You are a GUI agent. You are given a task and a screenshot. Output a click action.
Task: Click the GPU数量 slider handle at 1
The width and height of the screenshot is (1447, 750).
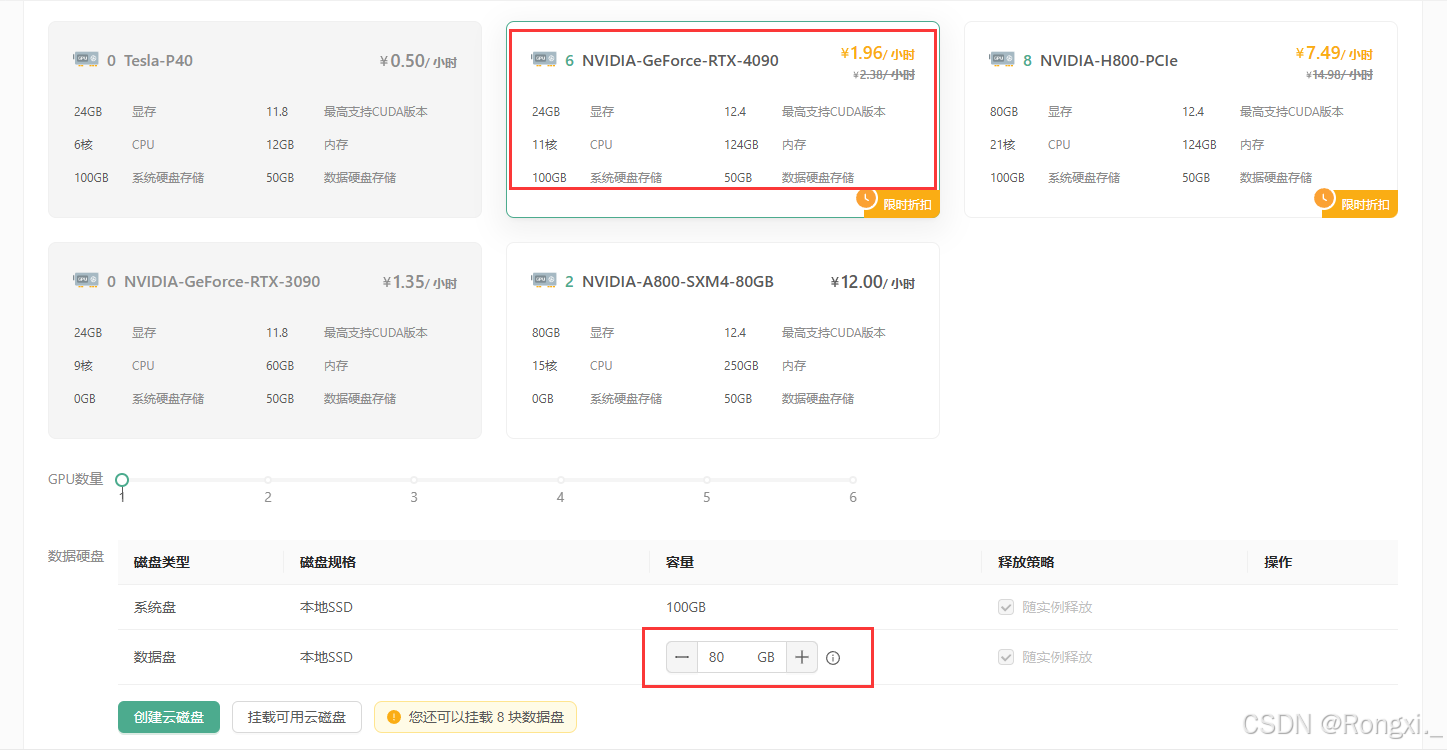point(122,480)
